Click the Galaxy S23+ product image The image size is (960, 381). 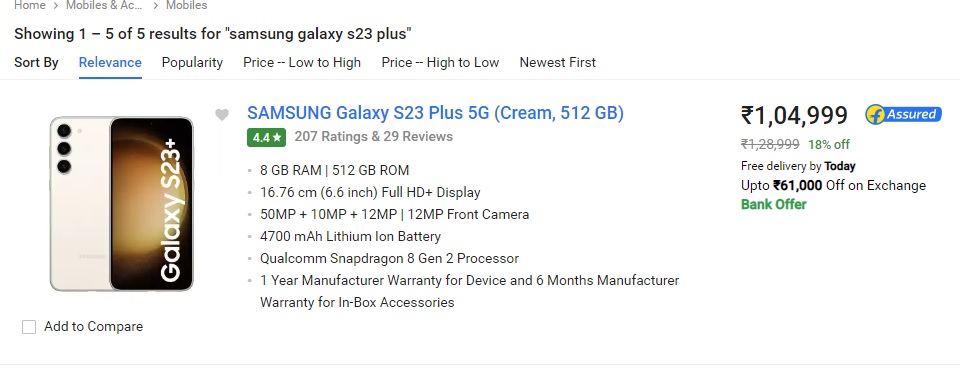(121, 204)
